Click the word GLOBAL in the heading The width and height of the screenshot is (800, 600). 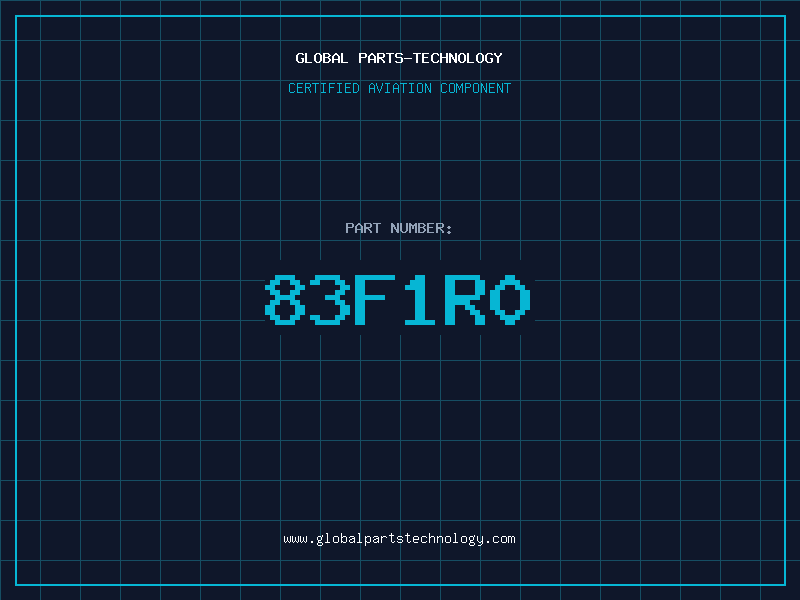pyautogui.click(x=322, y=58)
